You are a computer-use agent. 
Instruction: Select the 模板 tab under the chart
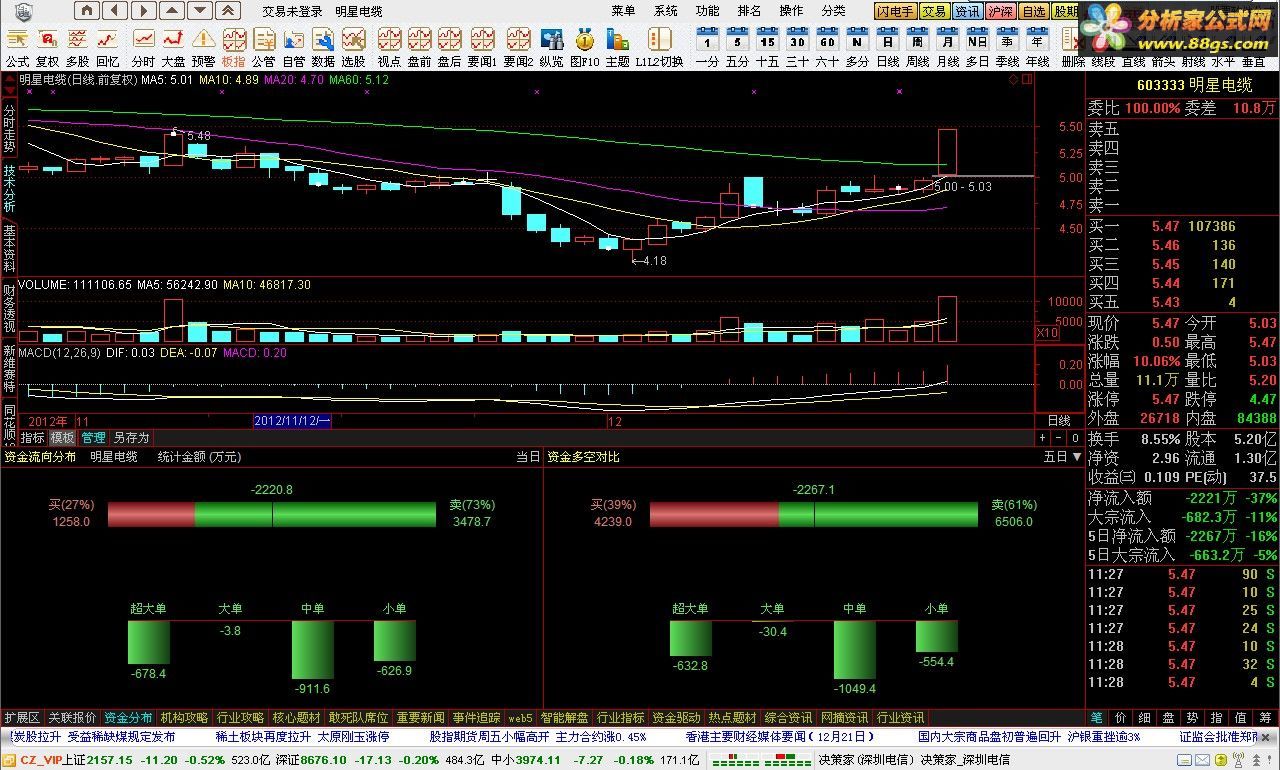point(62,438)
